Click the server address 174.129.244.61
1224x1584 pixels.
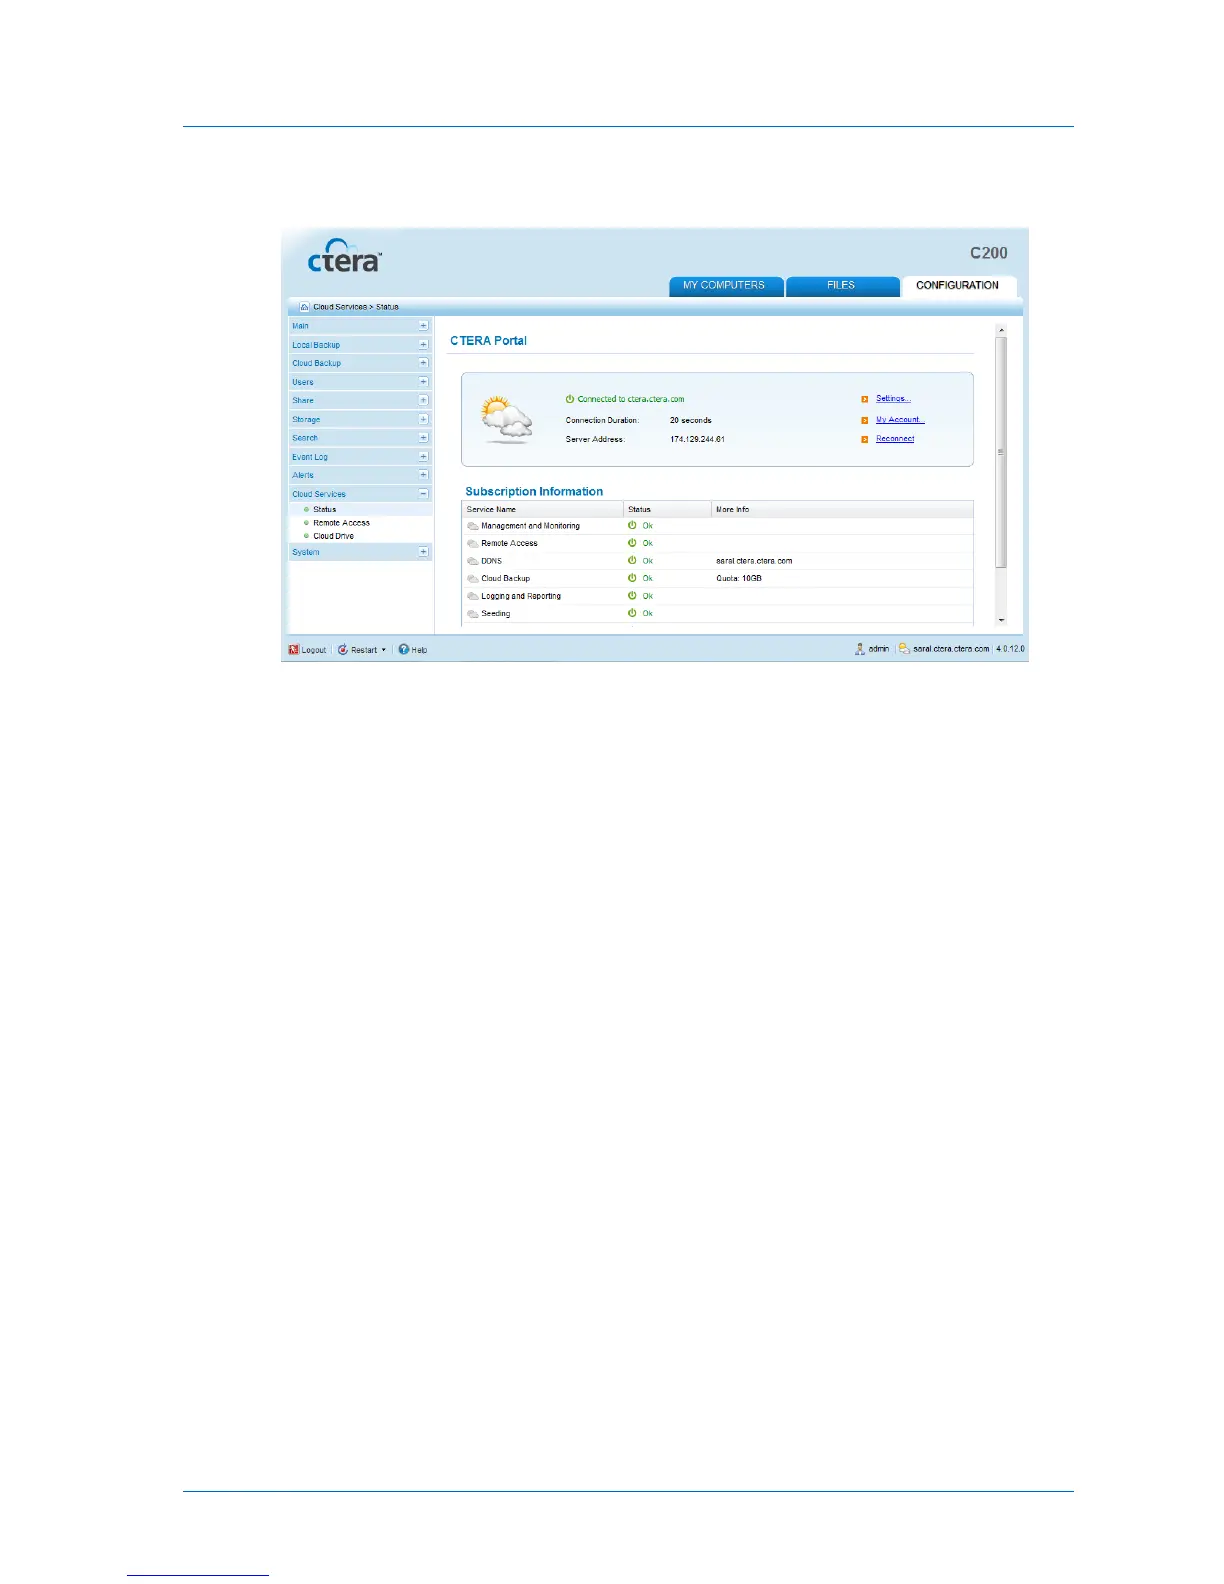[697, 440]
